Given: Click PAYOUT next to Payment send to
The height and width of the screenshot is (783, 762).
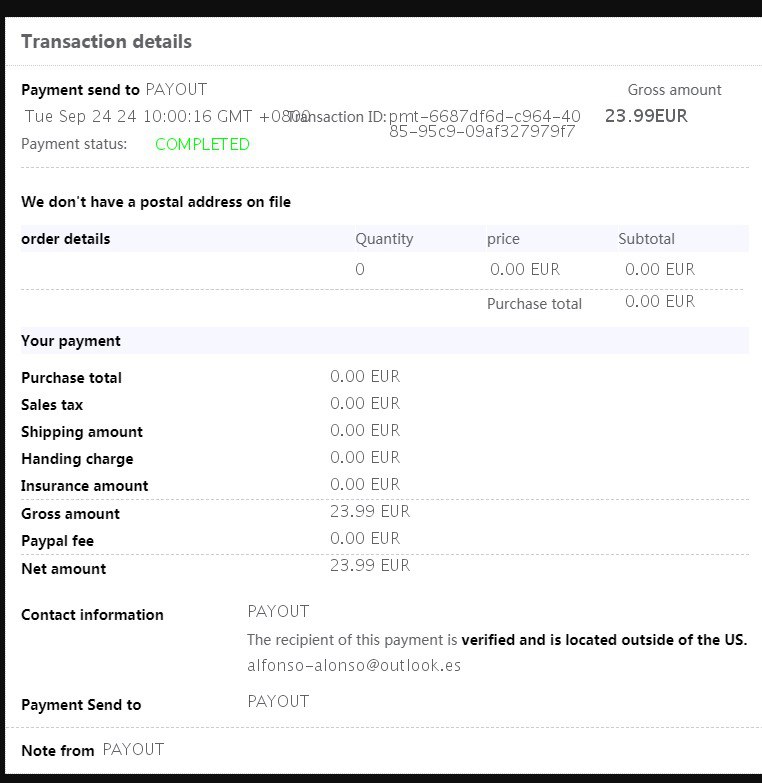Looking at the screenshot, I should (x=176, y=89).
